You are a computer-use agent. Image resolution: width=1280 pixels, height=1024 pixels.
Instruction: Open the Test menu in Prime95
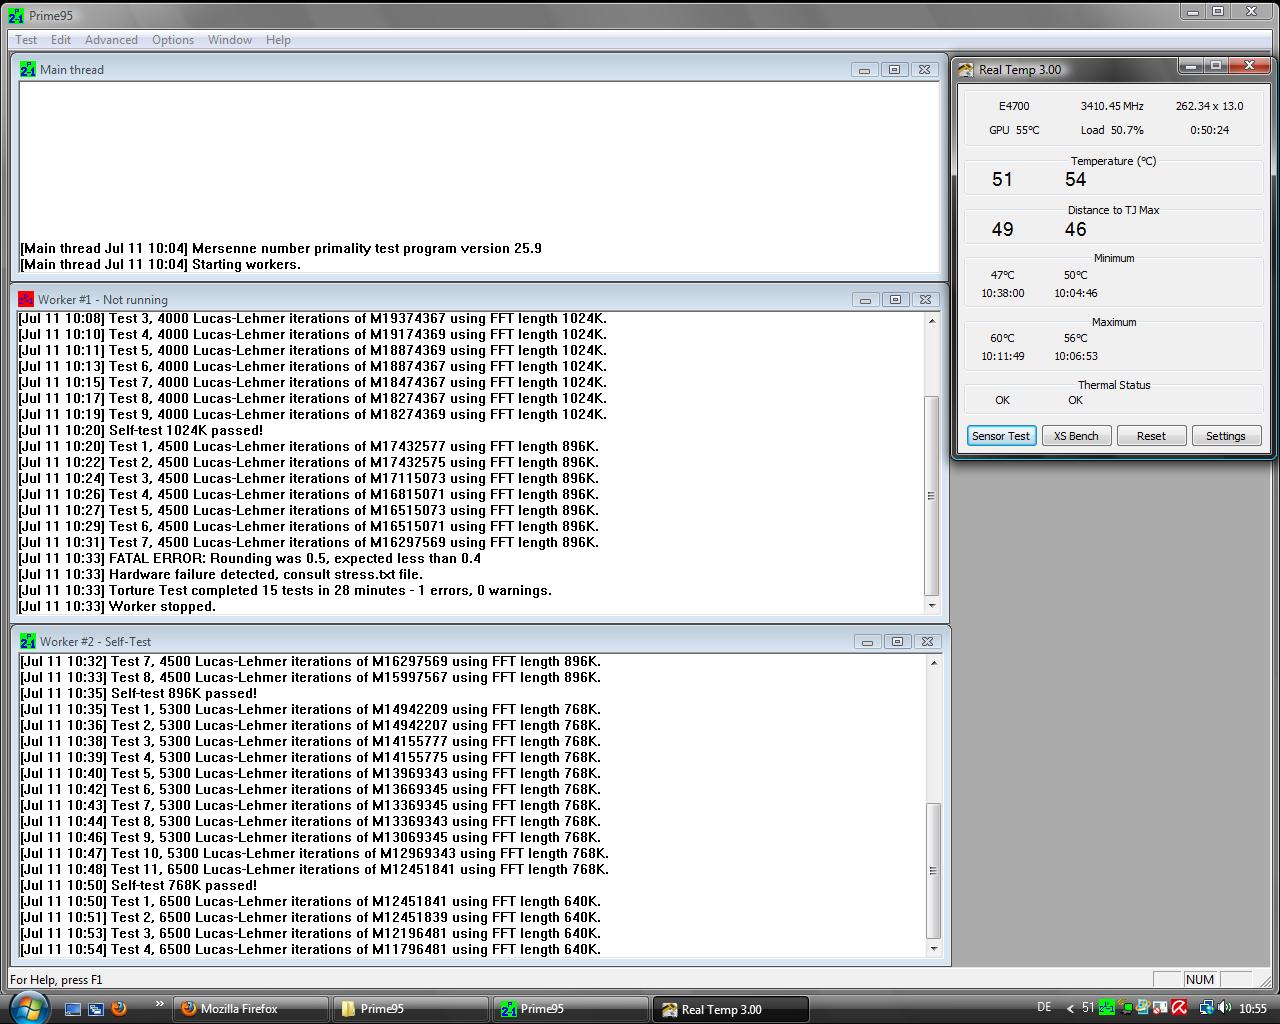[x=26, y=40]
